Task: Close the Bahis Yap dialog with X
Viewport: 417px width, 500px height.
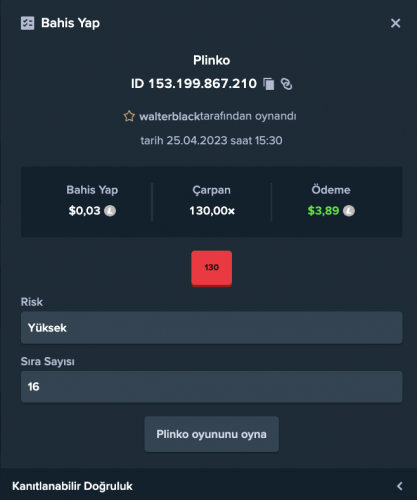Action: pyautogui.click(x=395, y=23)
